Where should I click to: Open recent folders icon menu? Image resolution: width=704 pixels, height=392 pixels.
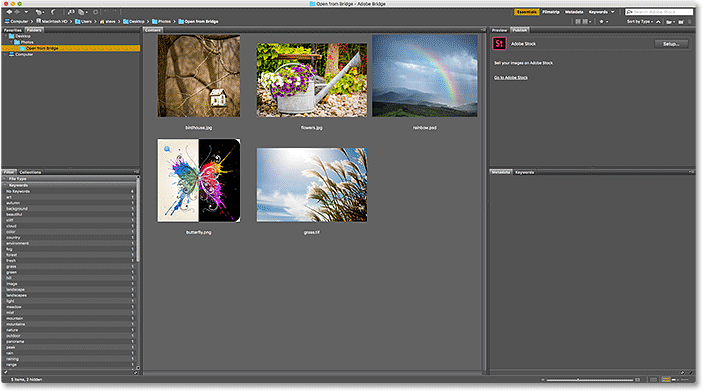point(670,22)
